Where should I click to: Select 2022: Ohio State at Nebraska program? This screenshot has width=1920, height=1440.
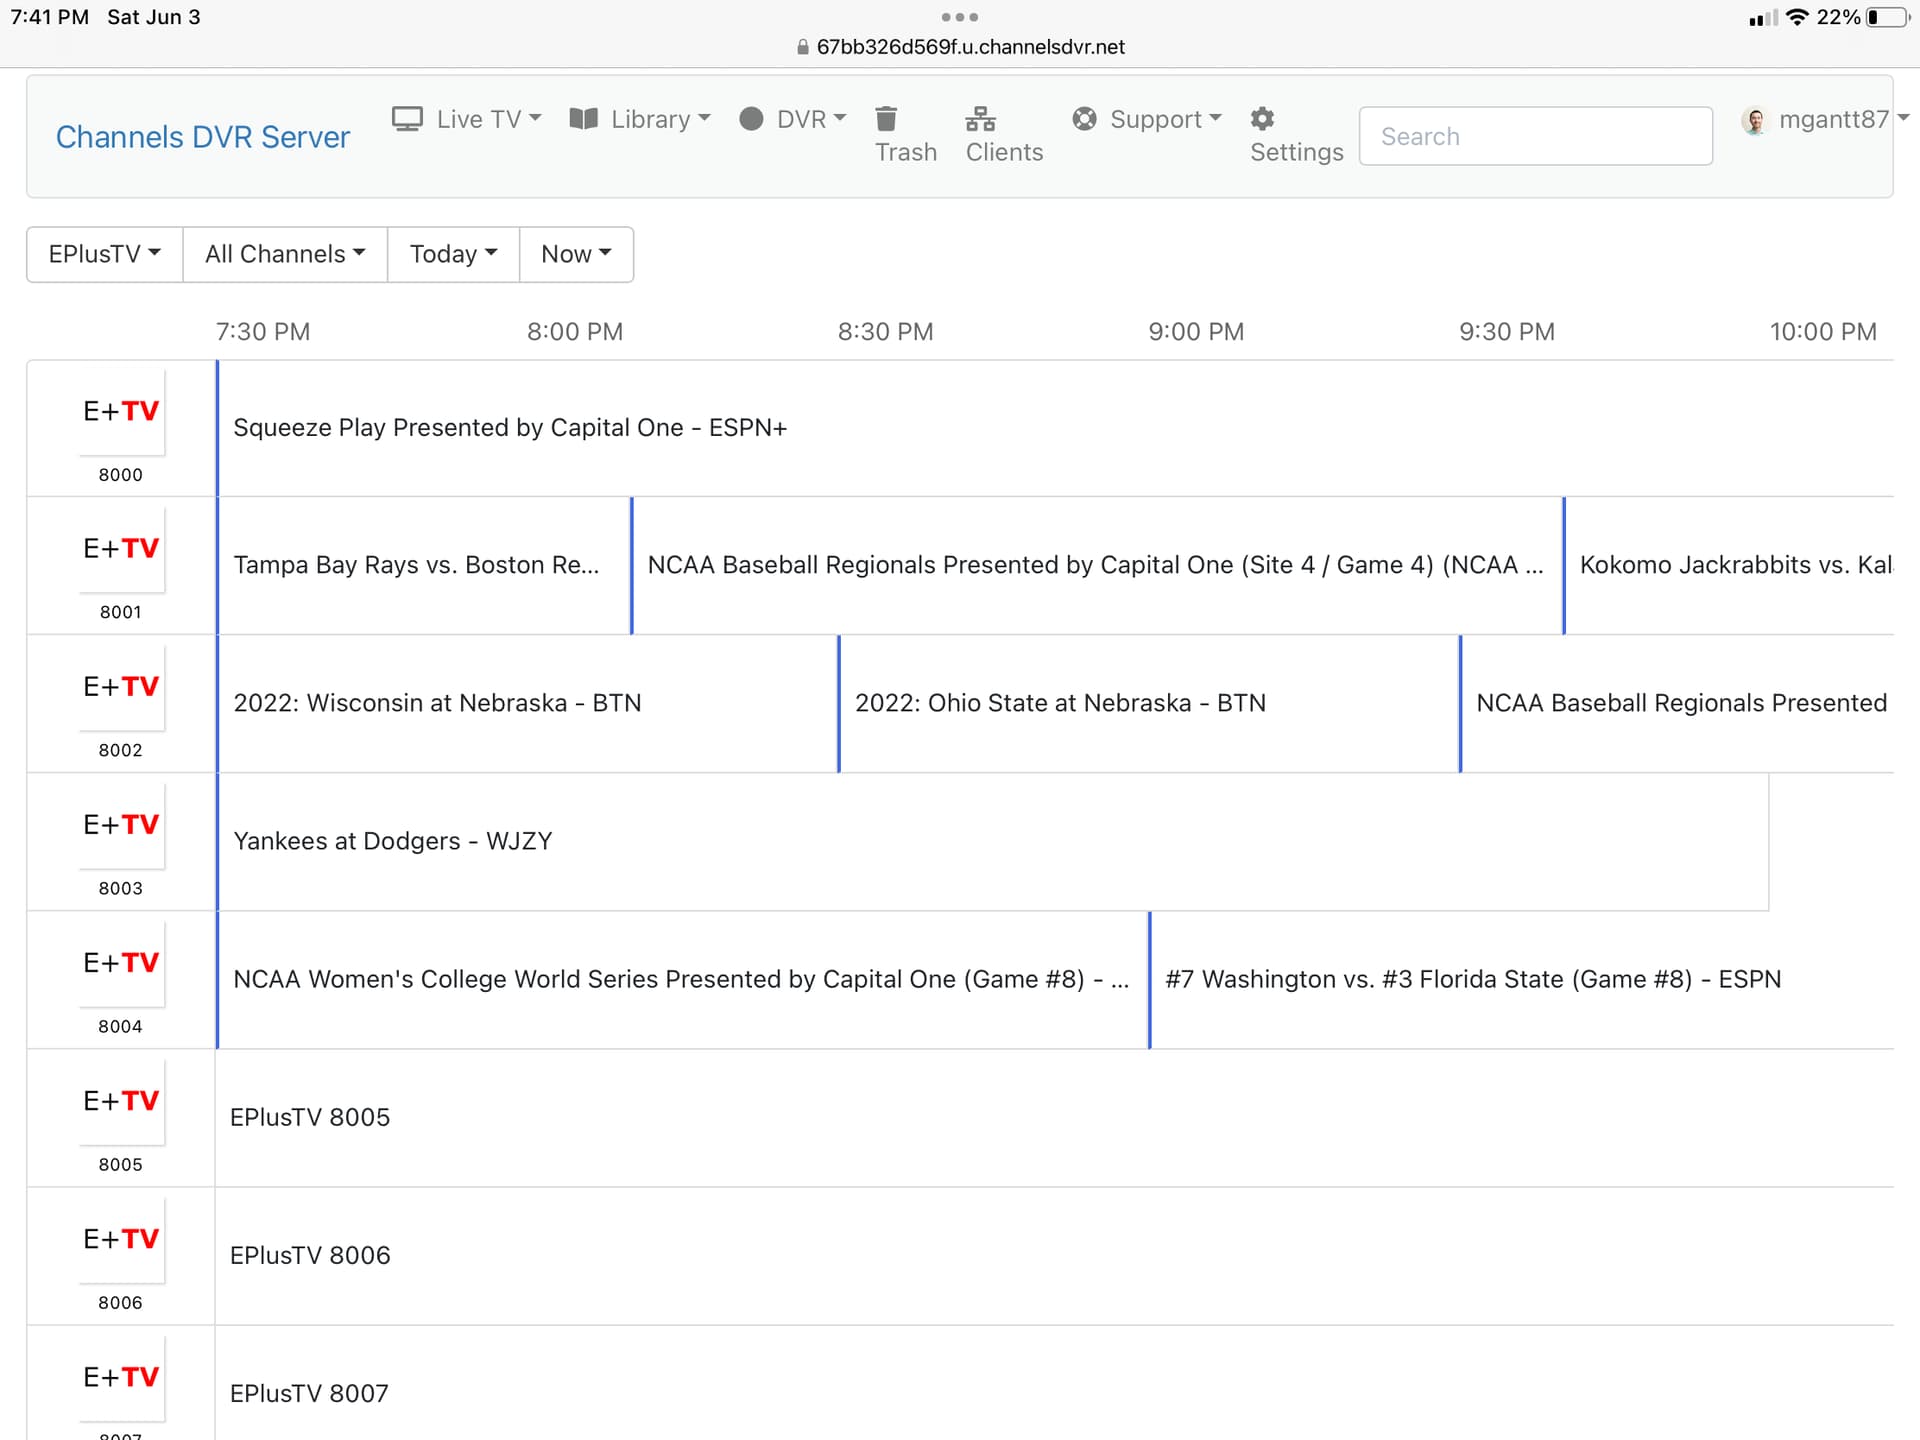[1060, 703]
